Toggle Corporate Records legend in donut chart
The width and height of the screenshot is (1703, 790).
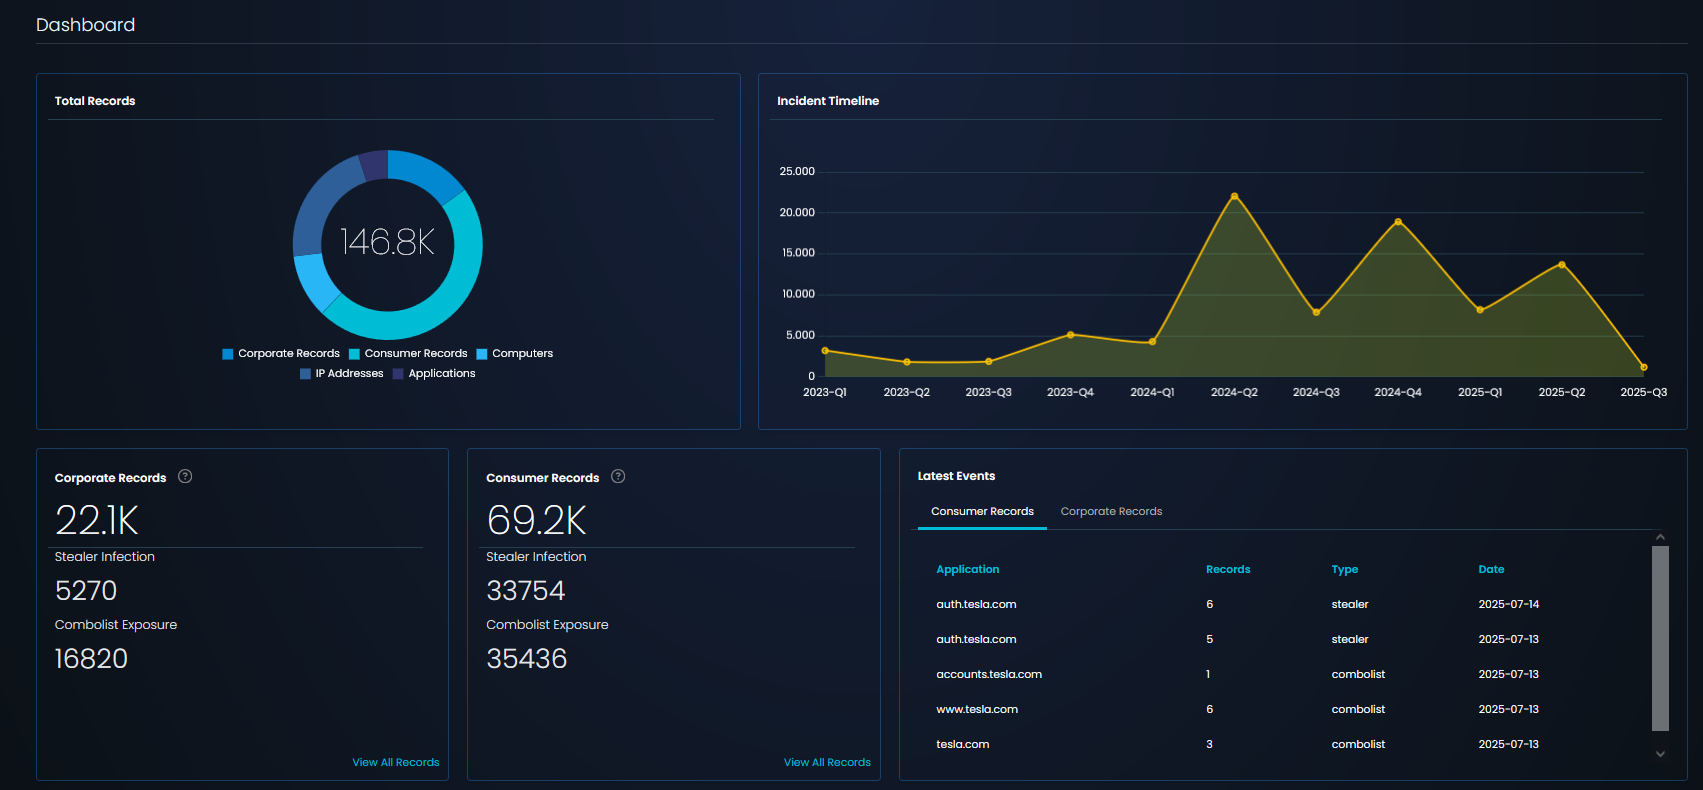pos(281,354)
